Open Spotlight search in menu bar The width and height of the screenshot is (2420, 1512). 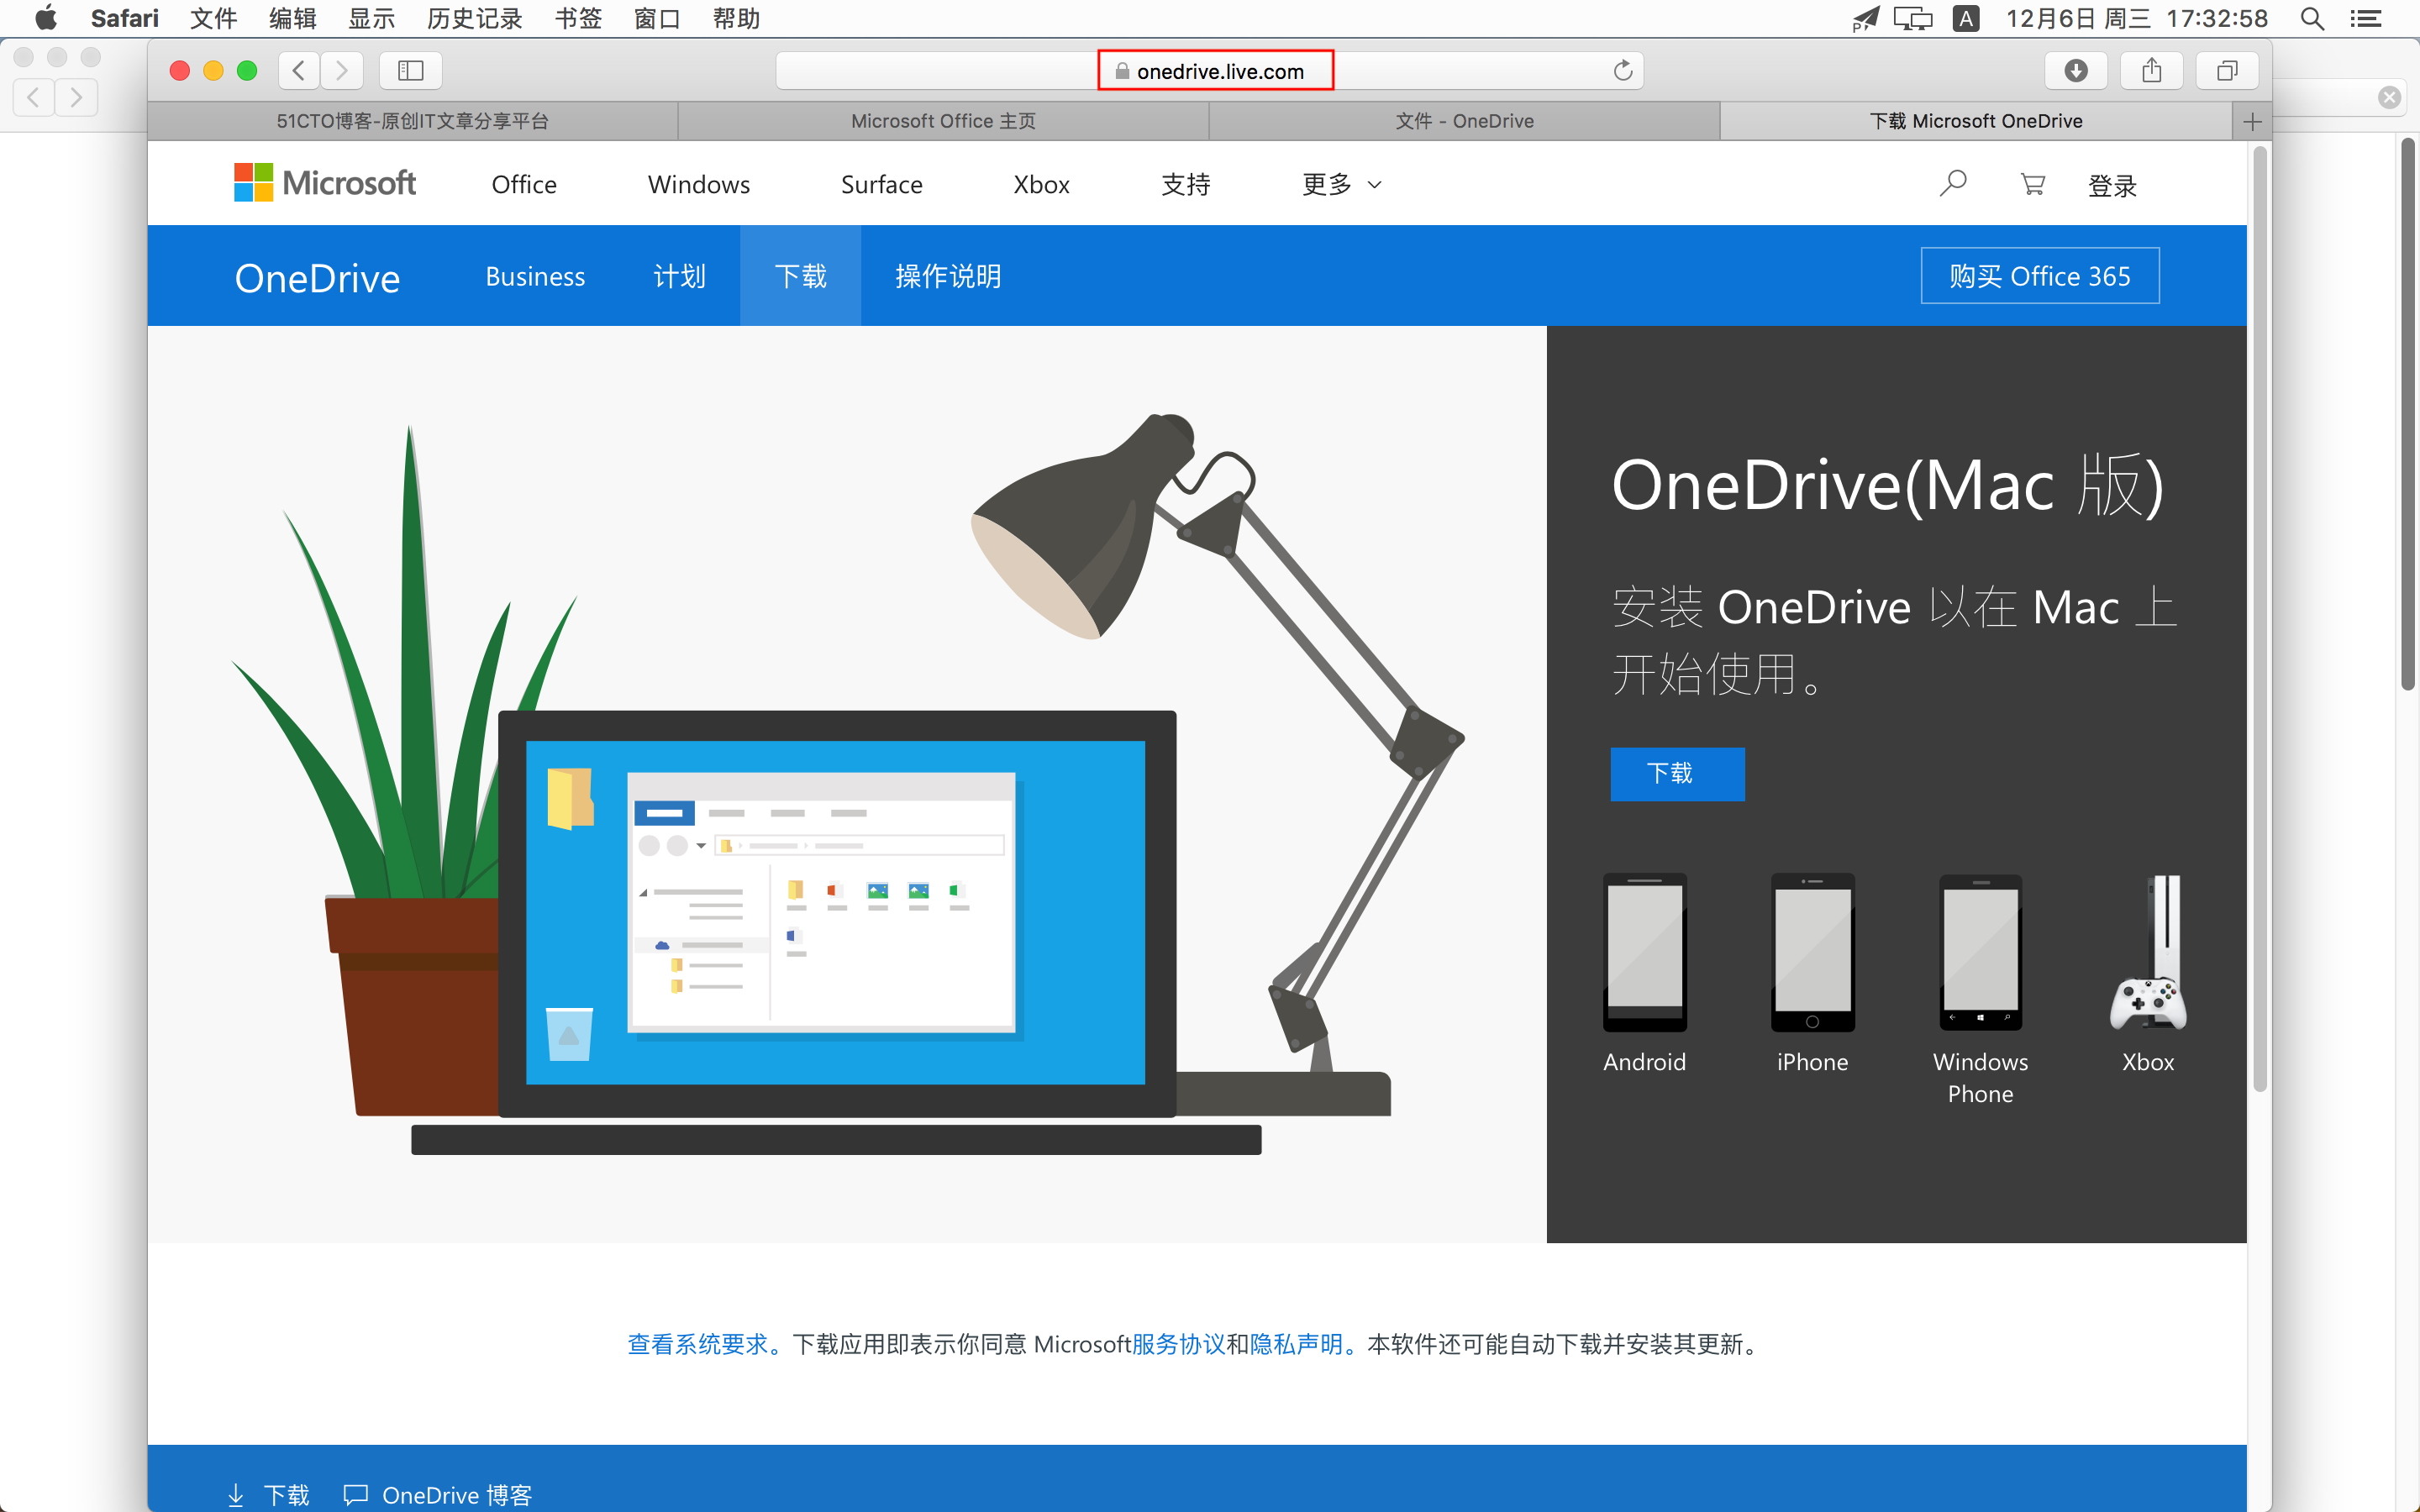tap(2312, 18)
